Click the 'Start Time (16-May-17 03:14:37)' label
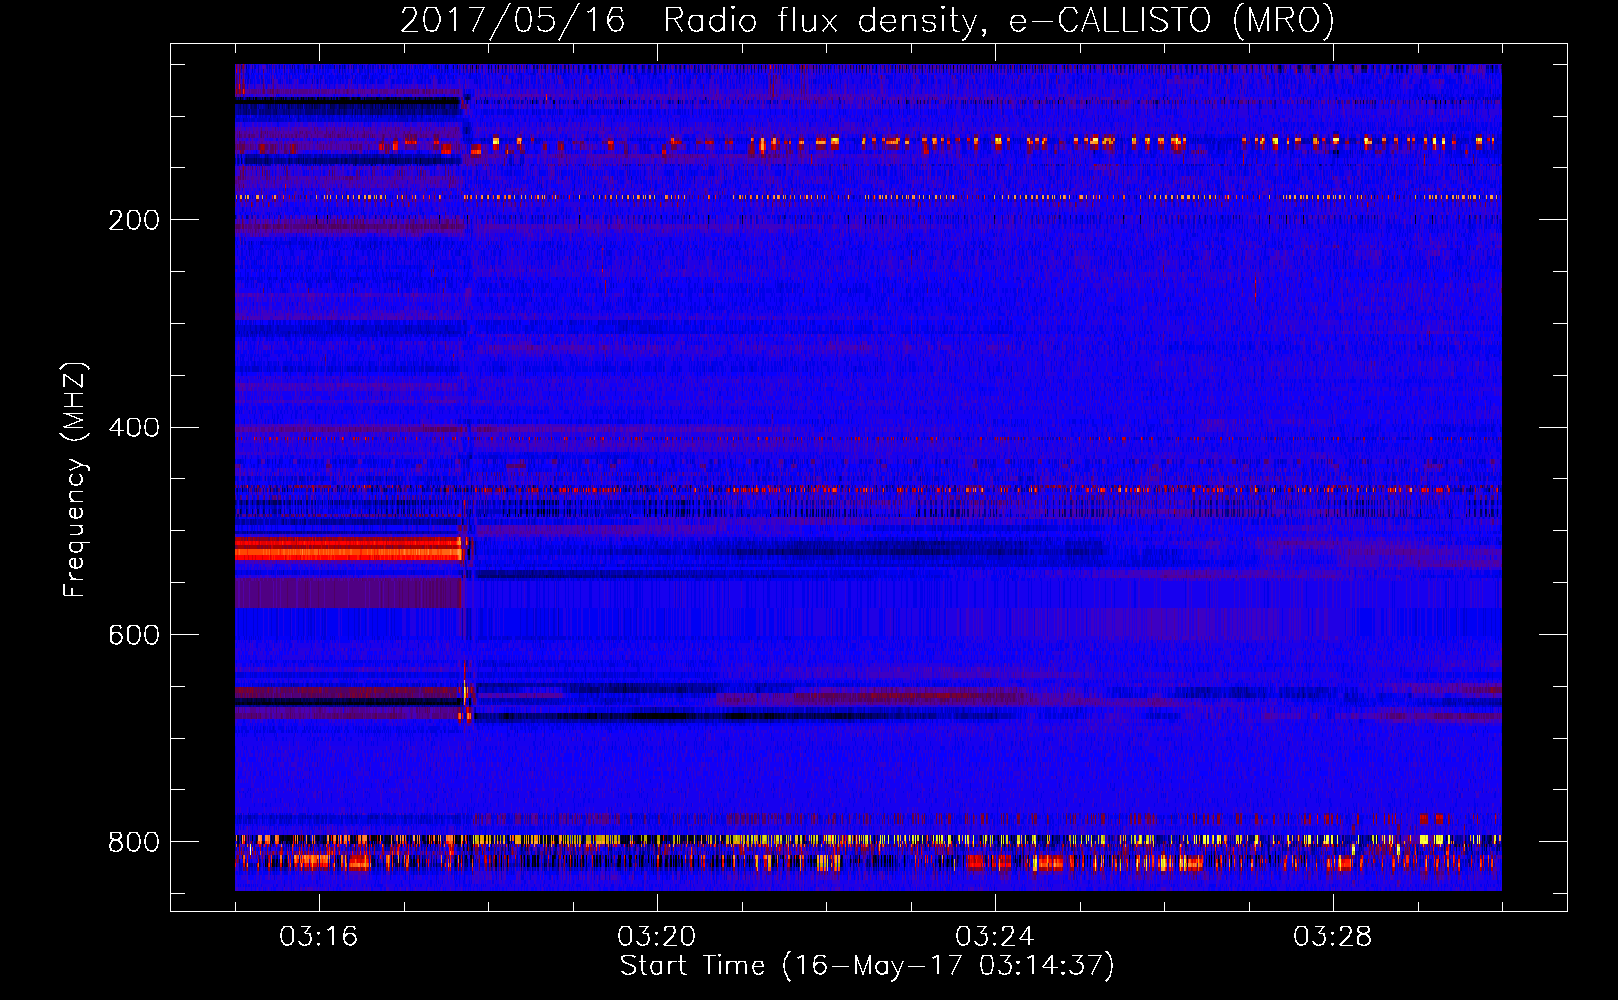 [x=867, y=966]
